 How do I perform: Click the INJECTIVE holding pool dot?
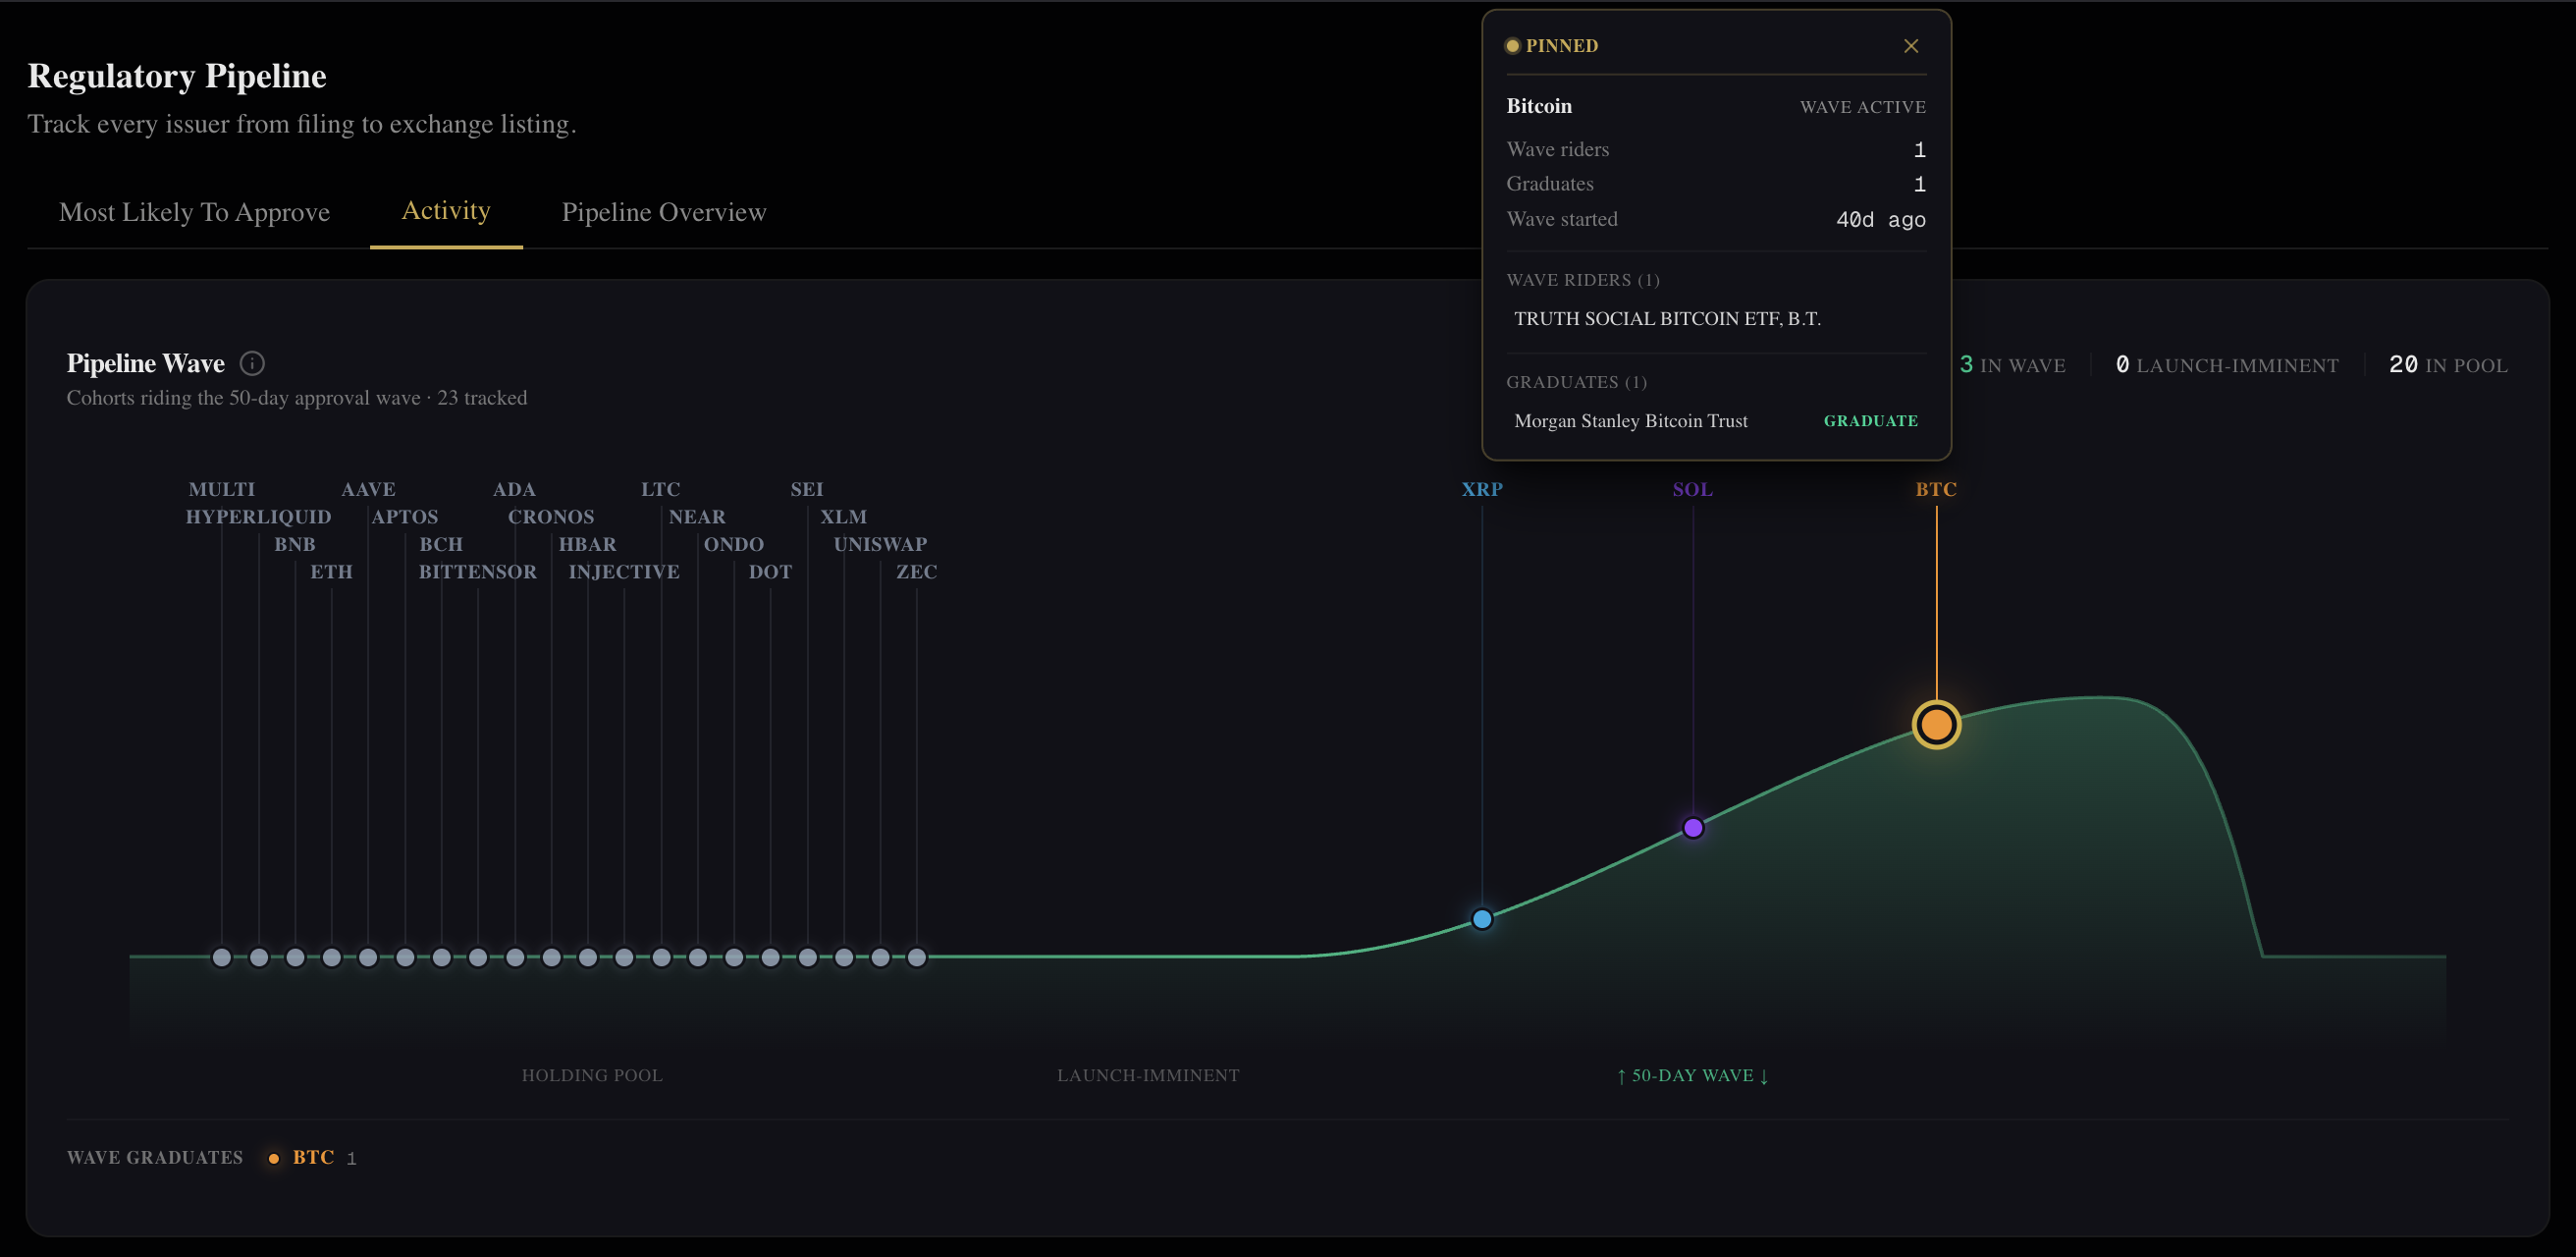tap(624, 958)
